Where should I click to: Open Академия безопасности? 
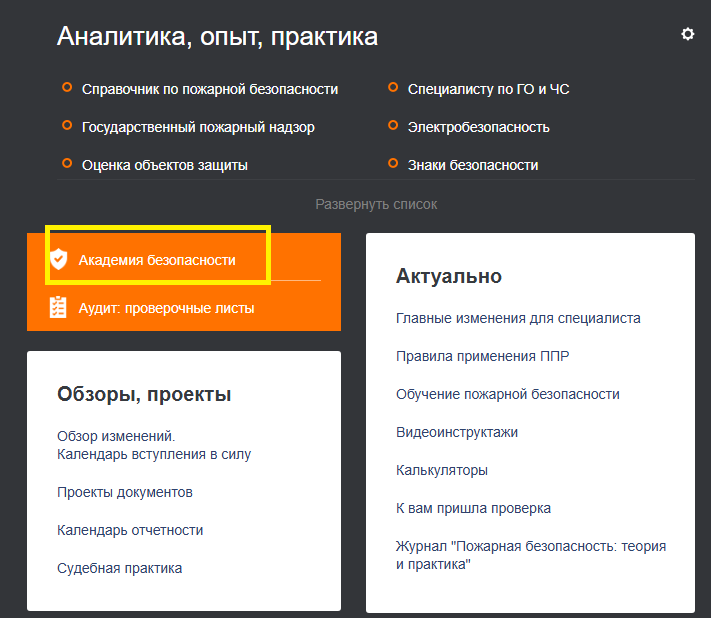pos(157,260)
